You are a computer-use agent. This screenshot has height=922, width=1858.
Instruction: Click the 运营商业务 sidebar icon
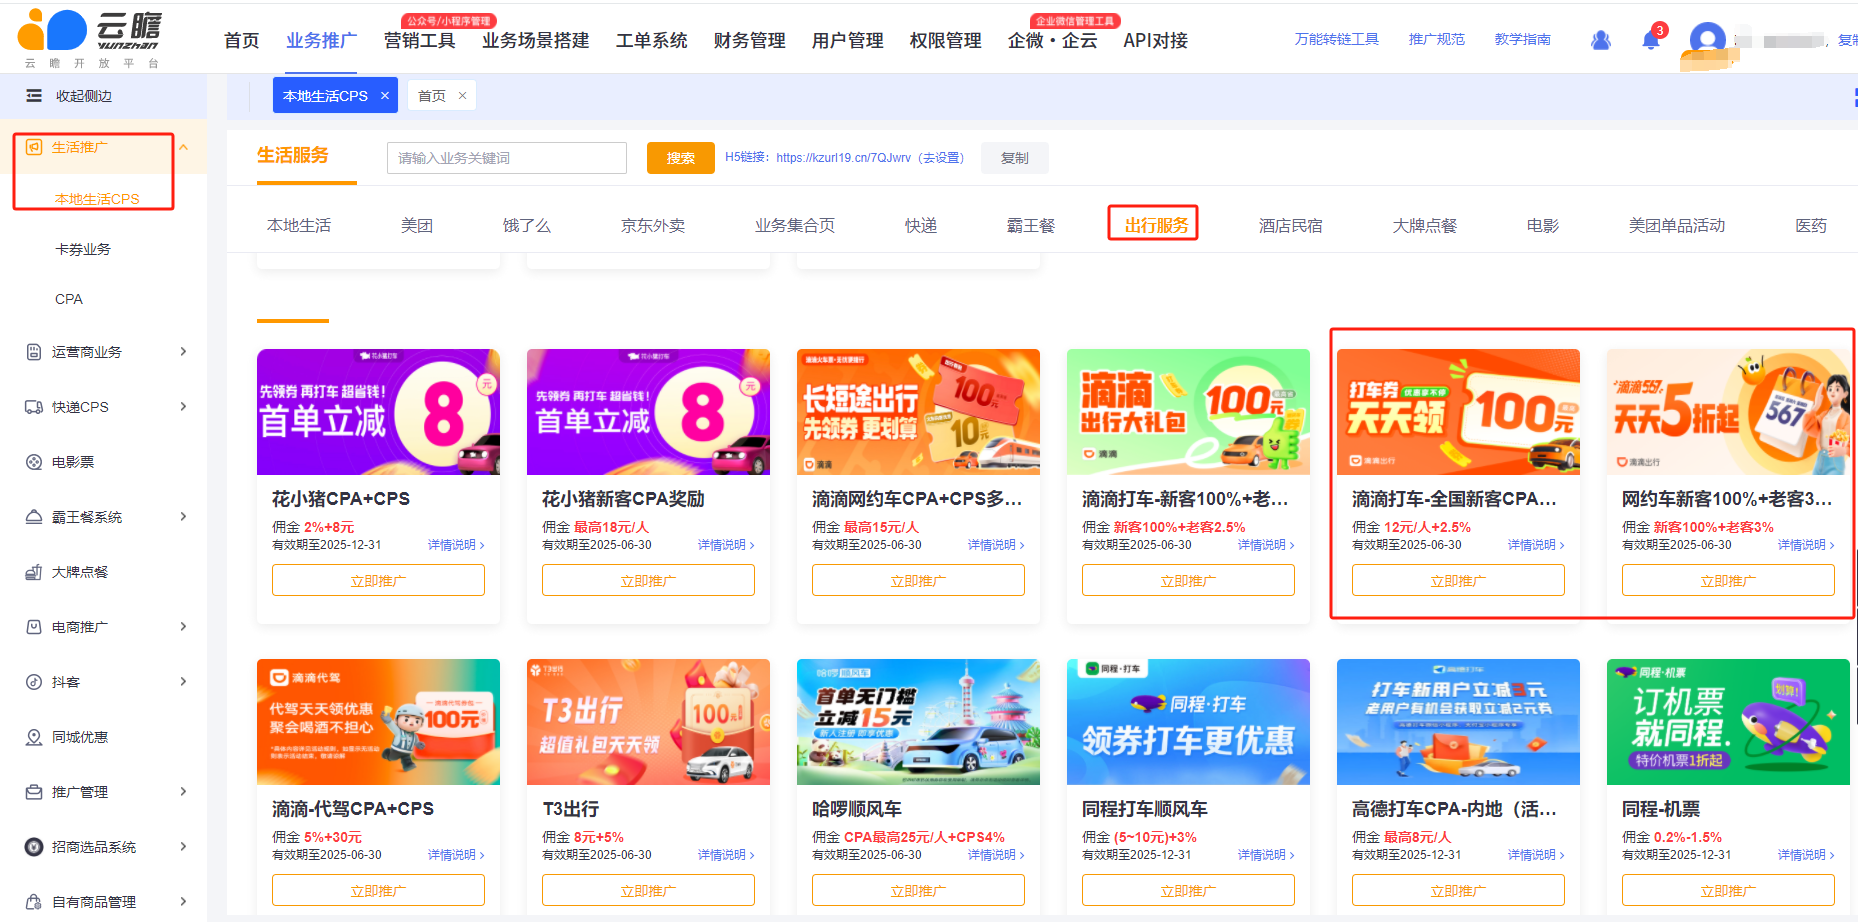click(x=34, y=352)
